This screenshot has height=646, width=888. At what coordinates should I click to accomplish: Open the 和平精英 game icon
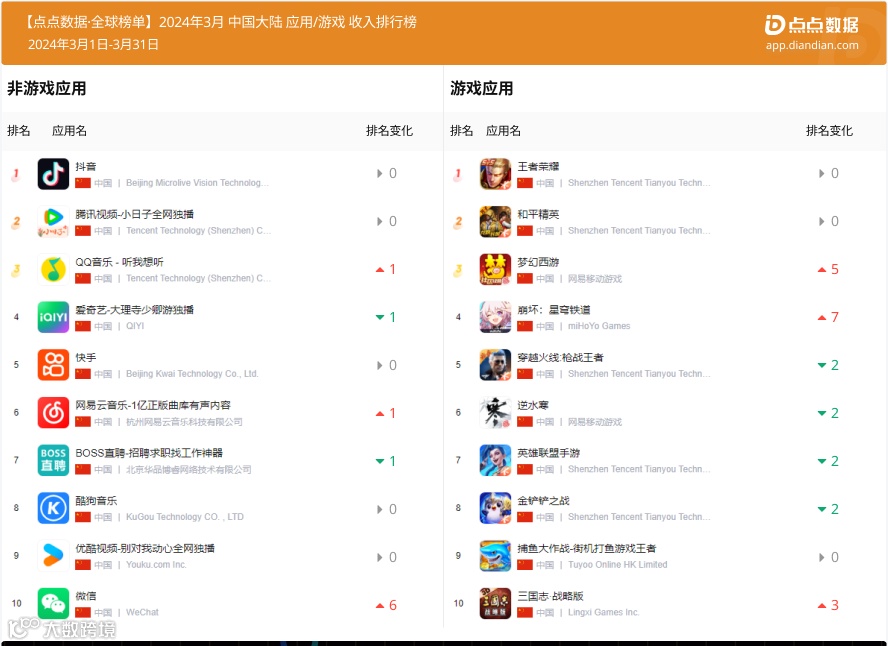pos(495,221)
